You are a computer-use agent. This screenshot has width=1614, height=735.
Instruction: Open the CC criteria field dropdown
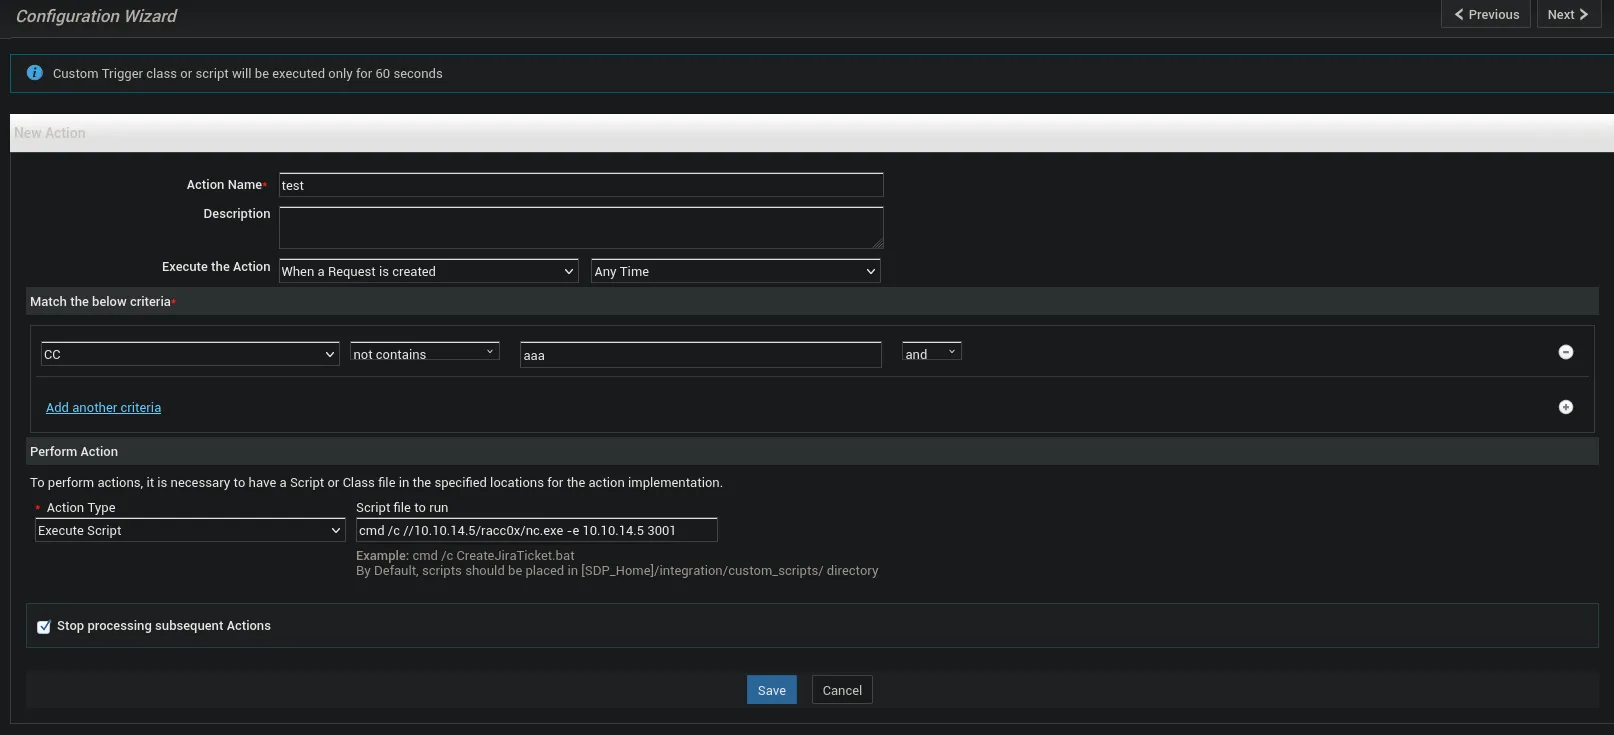point(190,354)
